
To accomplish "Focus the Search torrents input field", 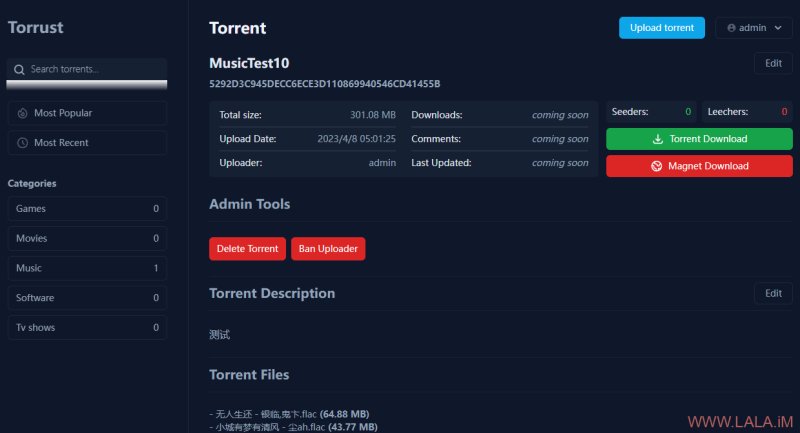I will click(x=87, y=69).
